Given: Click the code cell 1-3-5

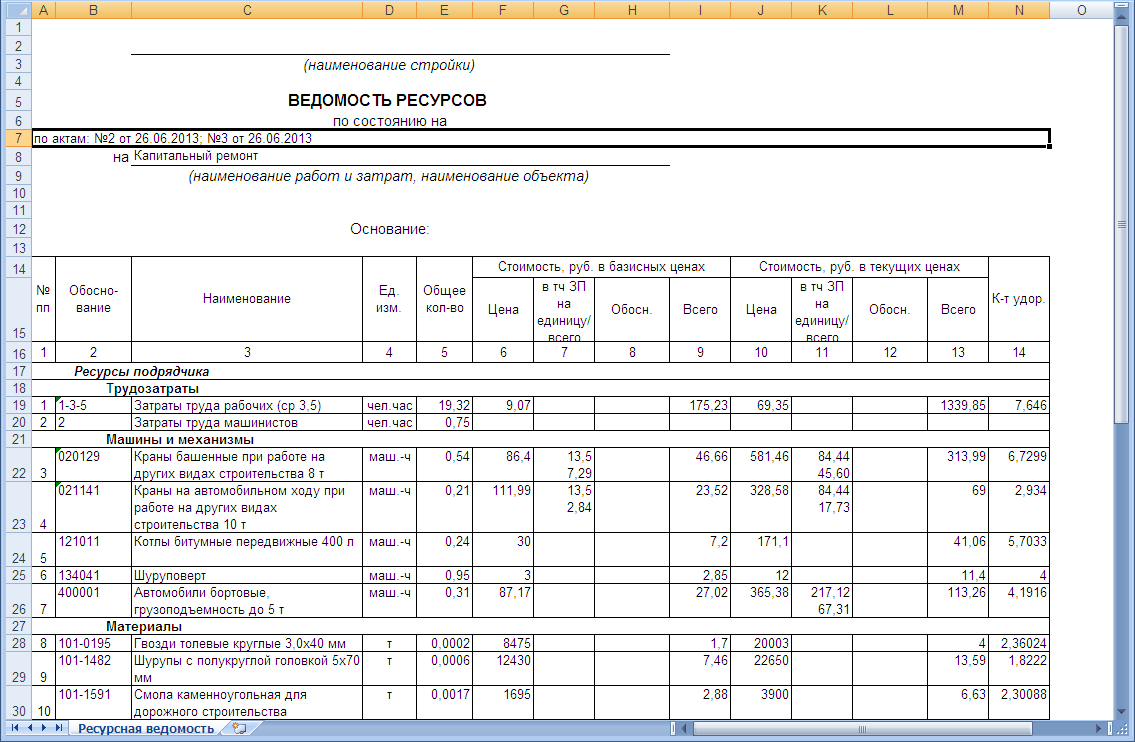Looking at the screenshot, I should [x=93, y=405].
